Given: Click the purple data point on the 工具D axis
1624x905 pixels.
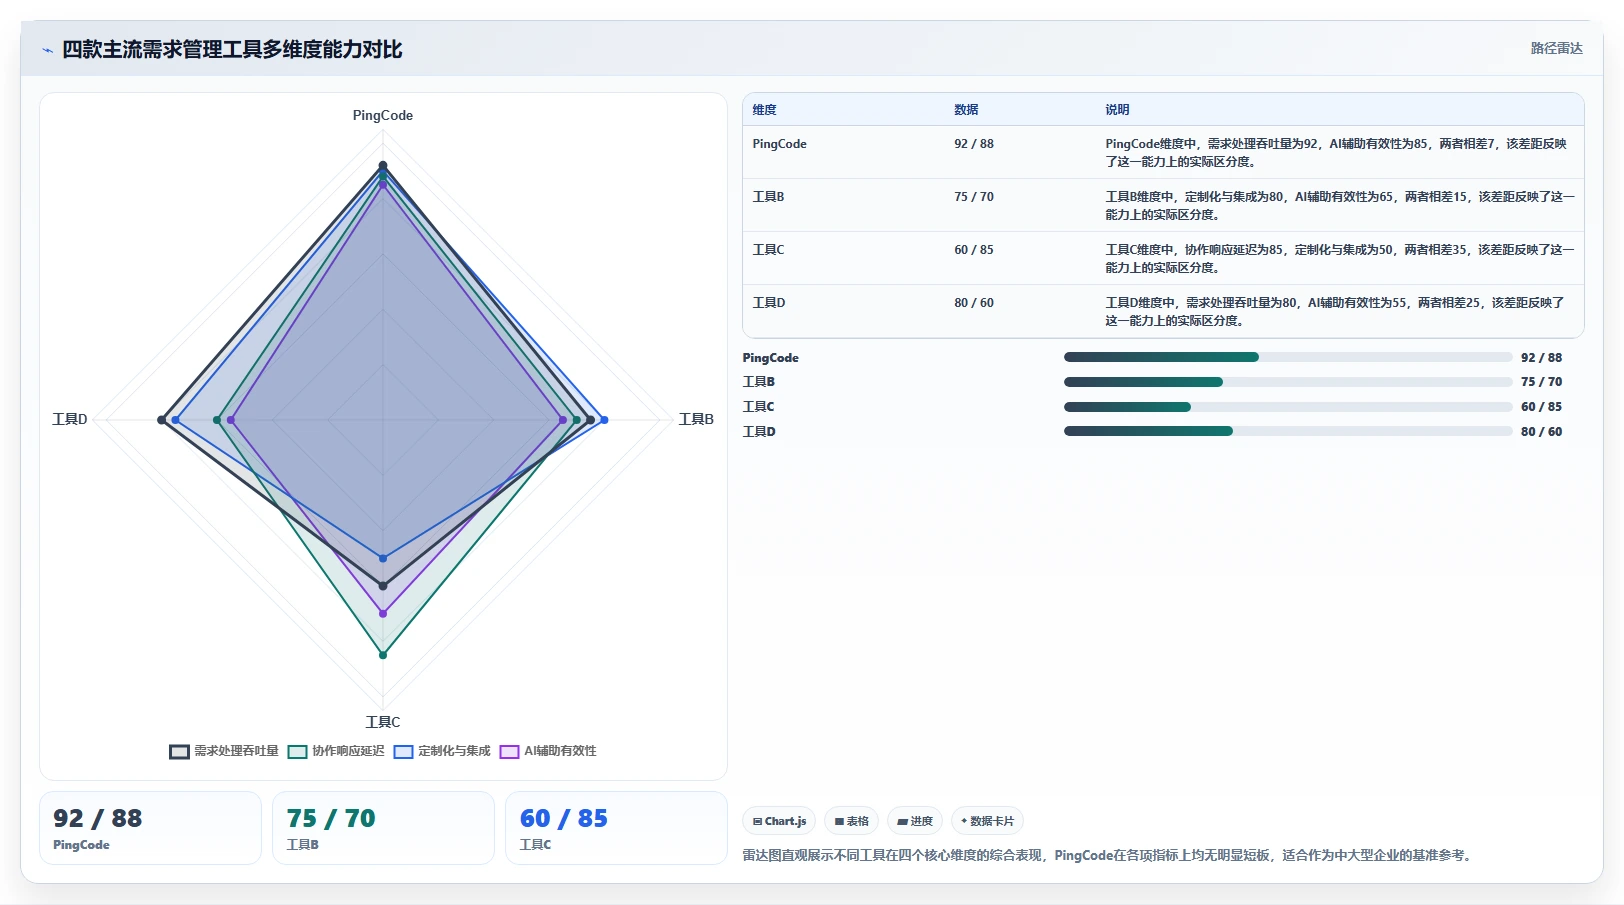Looking at the screenshot, I should click(x=231, y=420).
